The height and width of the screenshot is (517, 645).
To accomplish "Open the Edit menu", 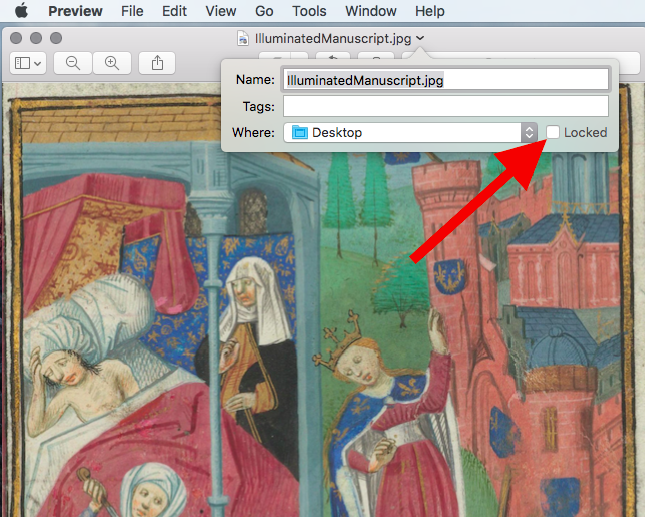I will (x=174, y=11).
